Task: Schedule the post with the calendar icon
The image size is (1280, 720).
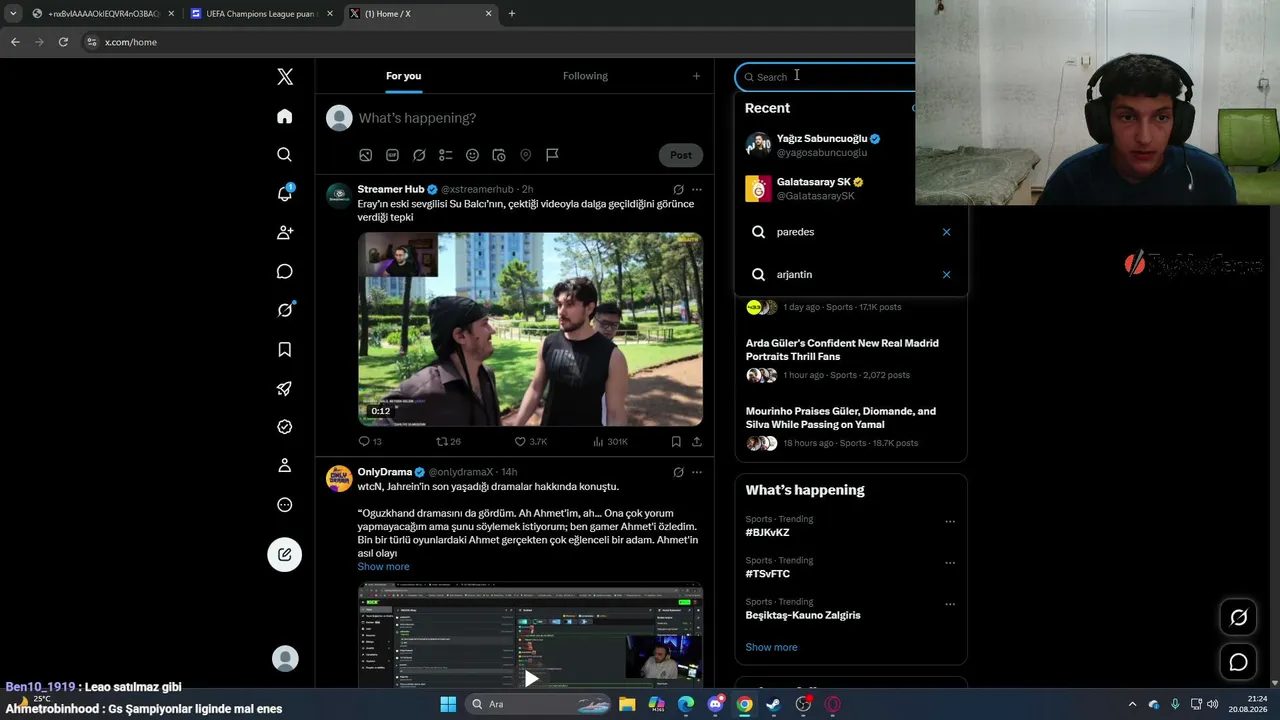Action: click(499, 155)
